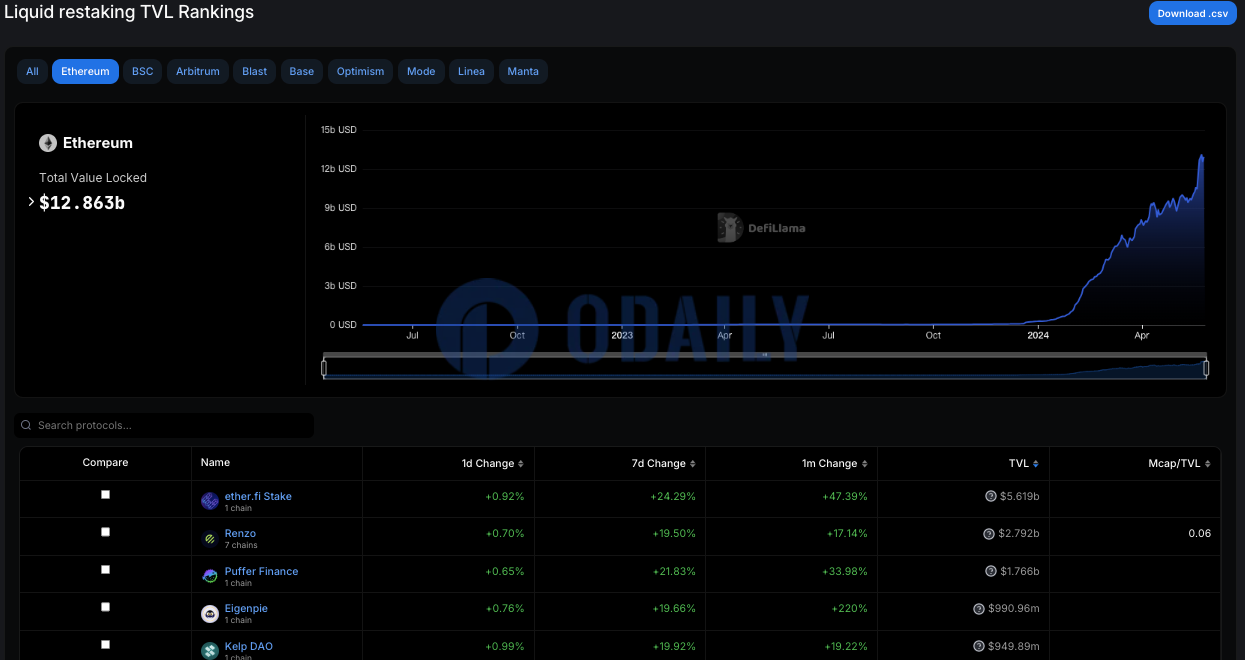Click the Renzo protocol logo

210,539
